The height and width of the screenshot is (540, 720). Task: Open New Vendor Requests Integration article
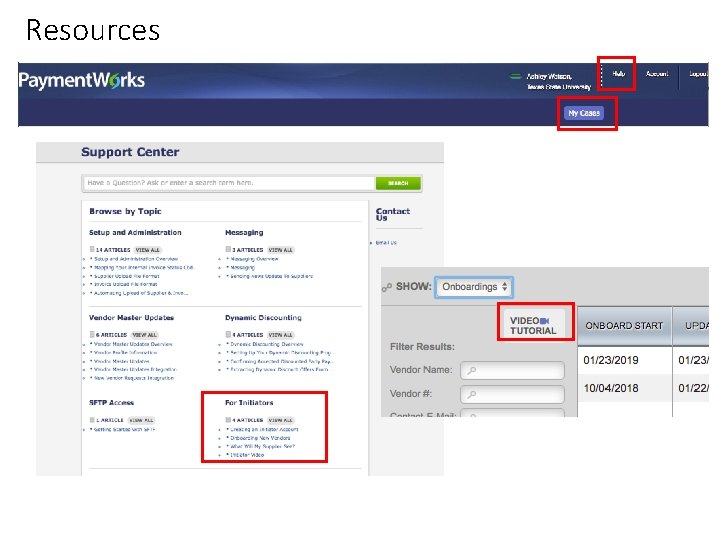coord(134,378)
